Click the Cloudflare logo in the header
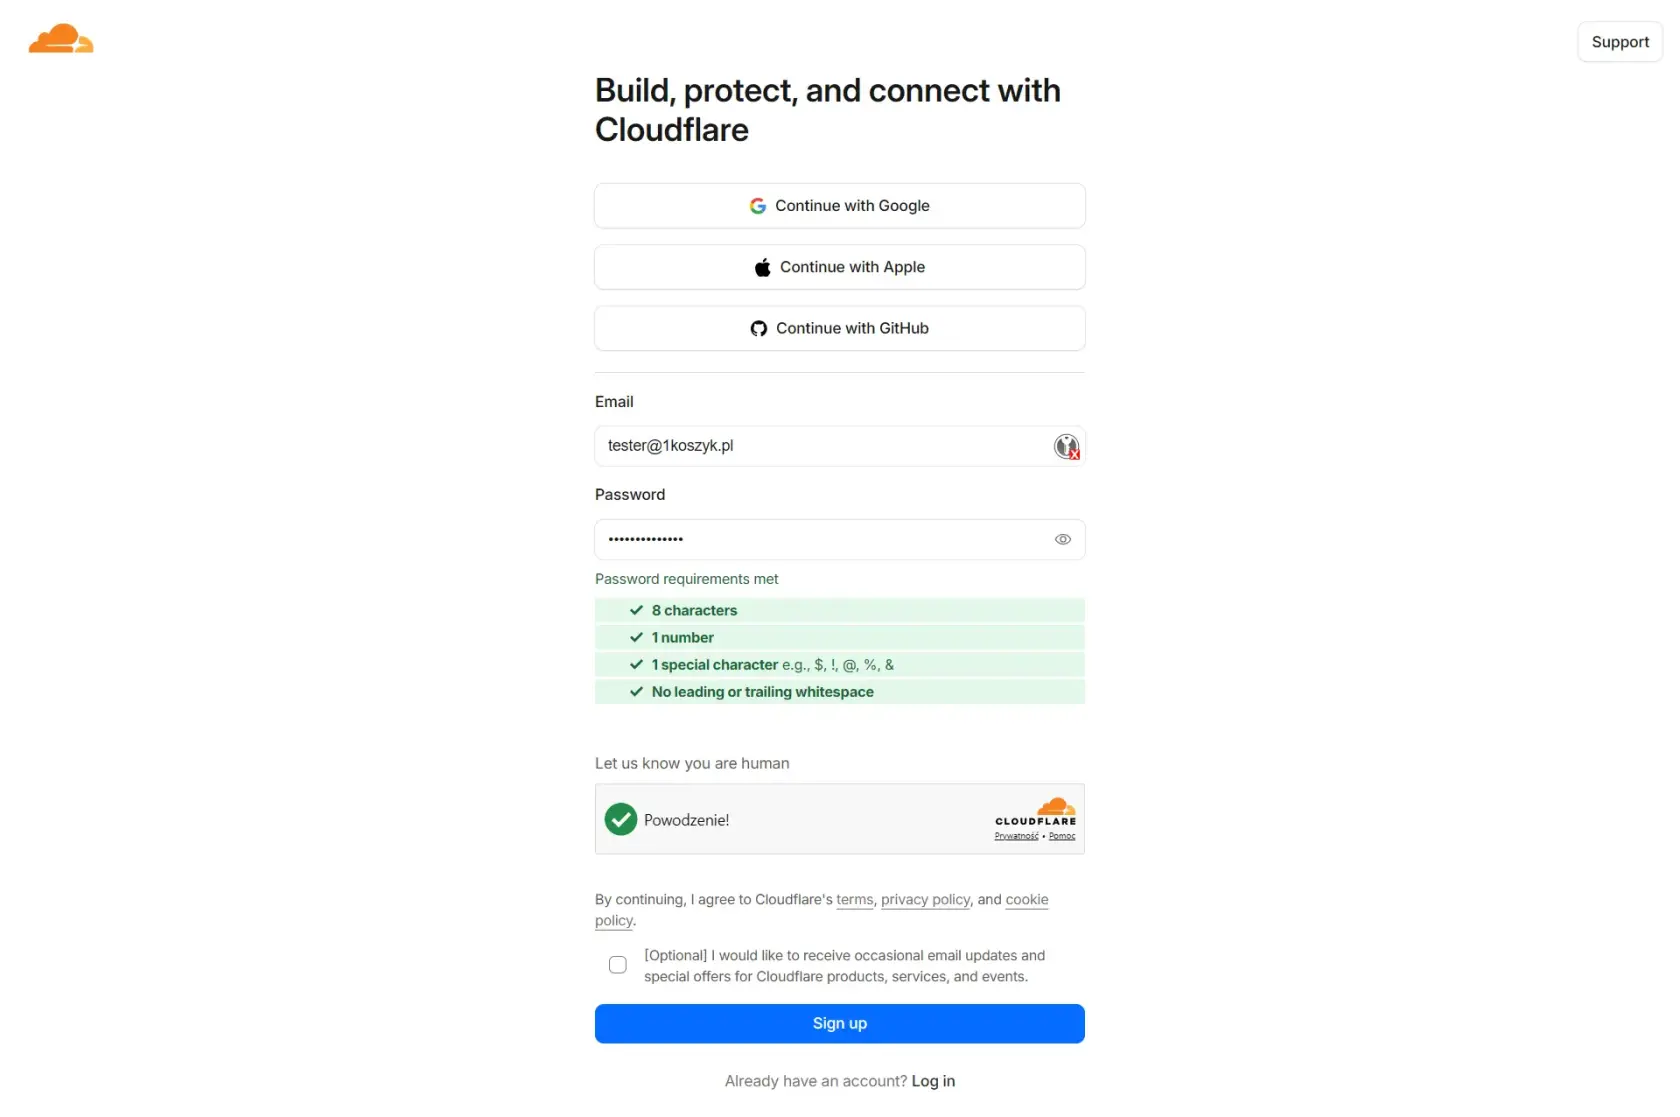Viewport: 1680px width, 1117px height. [x=61, y=40]
